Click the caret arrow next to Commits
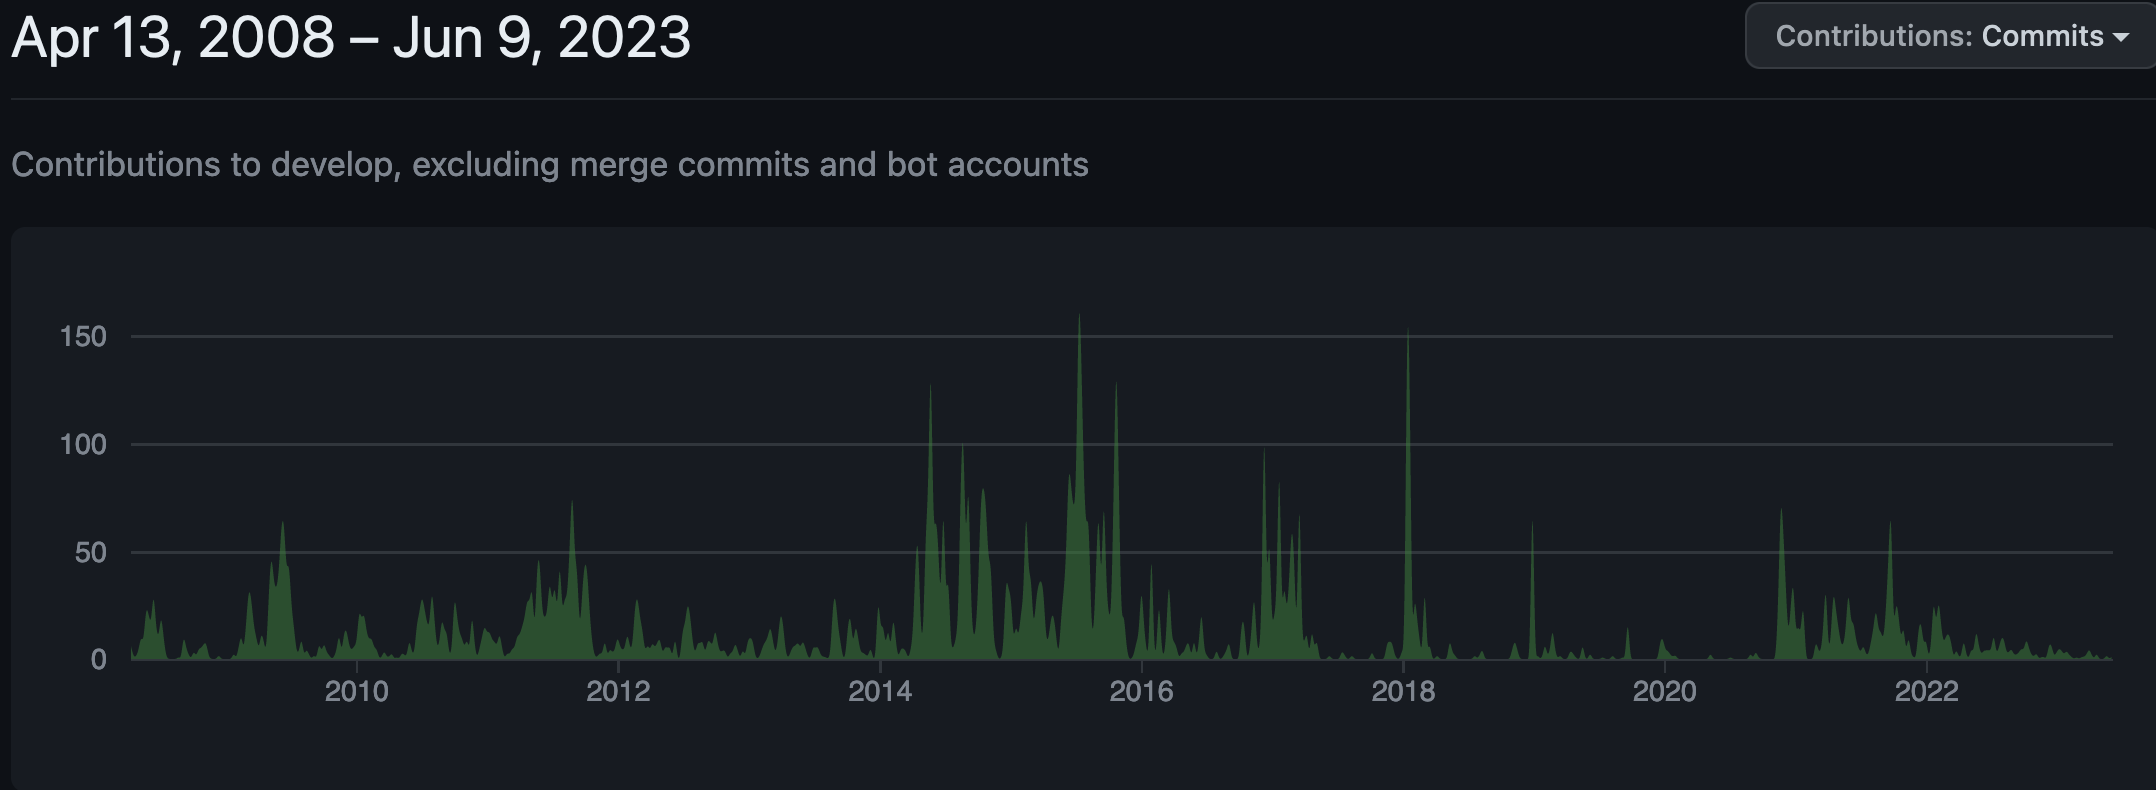Screen dimensions: 2156x790 (2120, 37)
